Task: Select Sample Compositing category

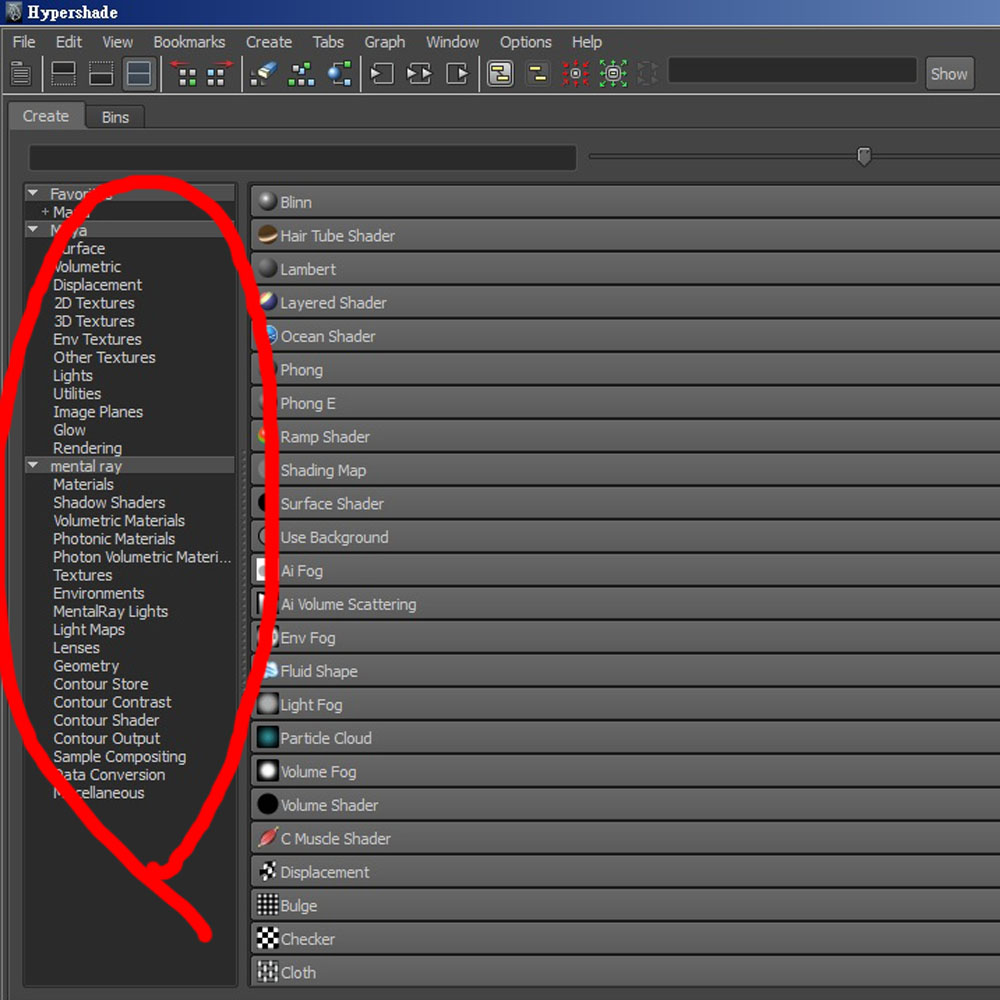Action: pyautogui.click(x=119, y=757)
